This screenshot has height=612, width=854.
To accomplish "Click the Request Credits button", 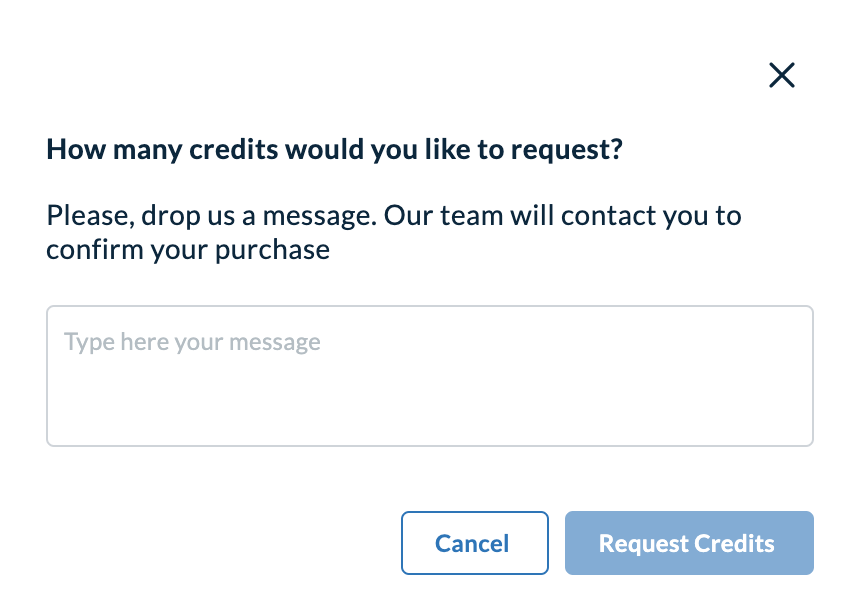I will pos(688,544).
